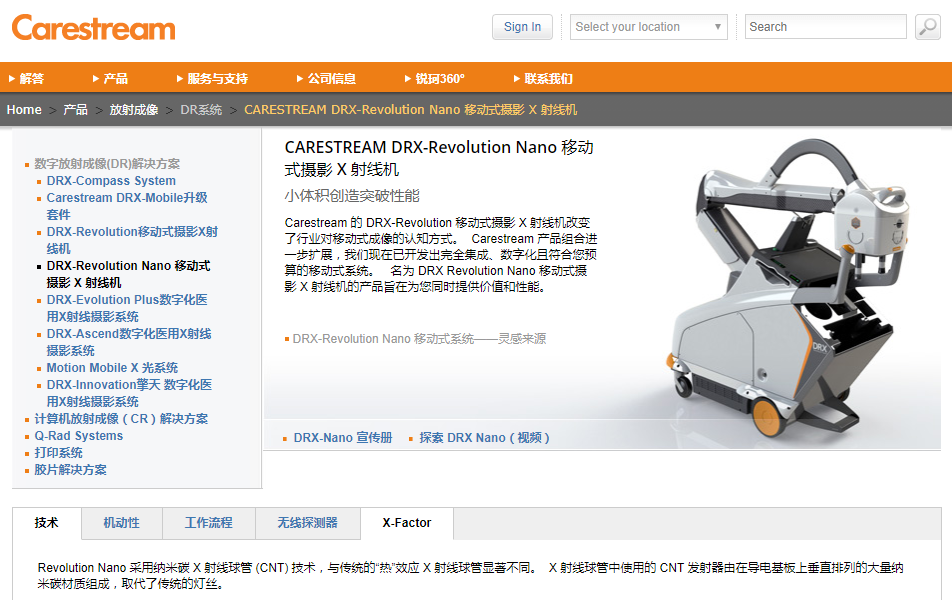Click the DR系统 breadcrumb link
Viewport: 952px width, 600px height.
[x=201, y=110]
